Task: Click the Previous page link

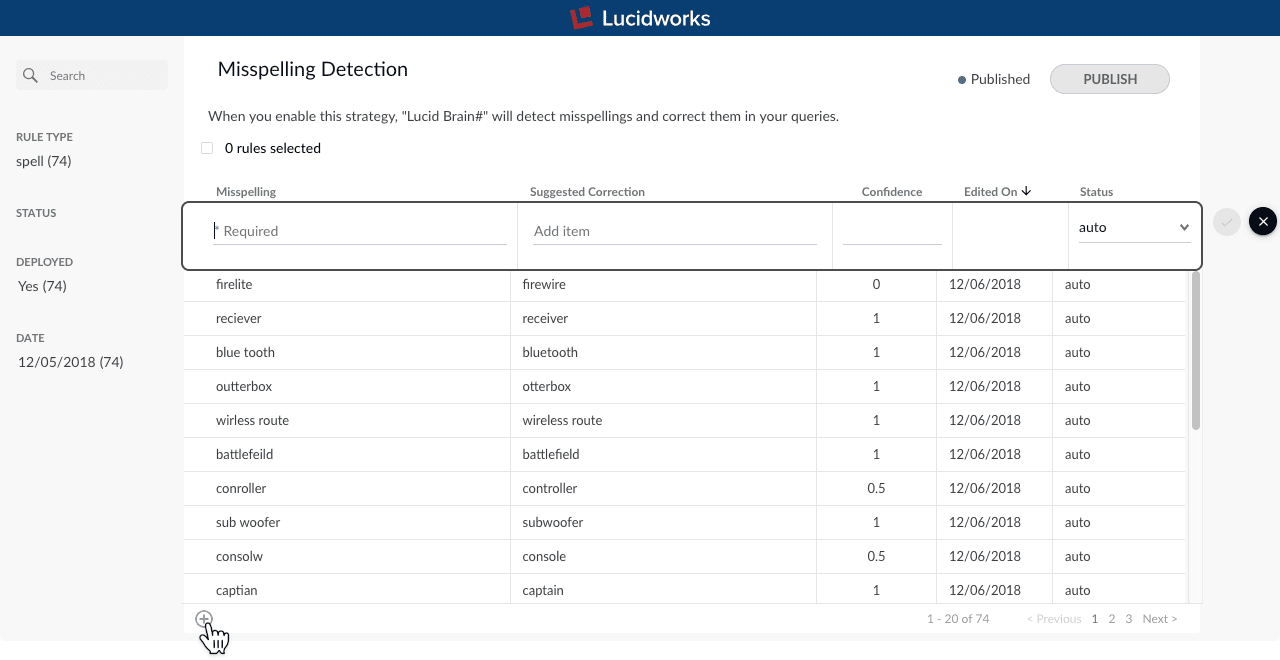Action: pos(1054,619)
